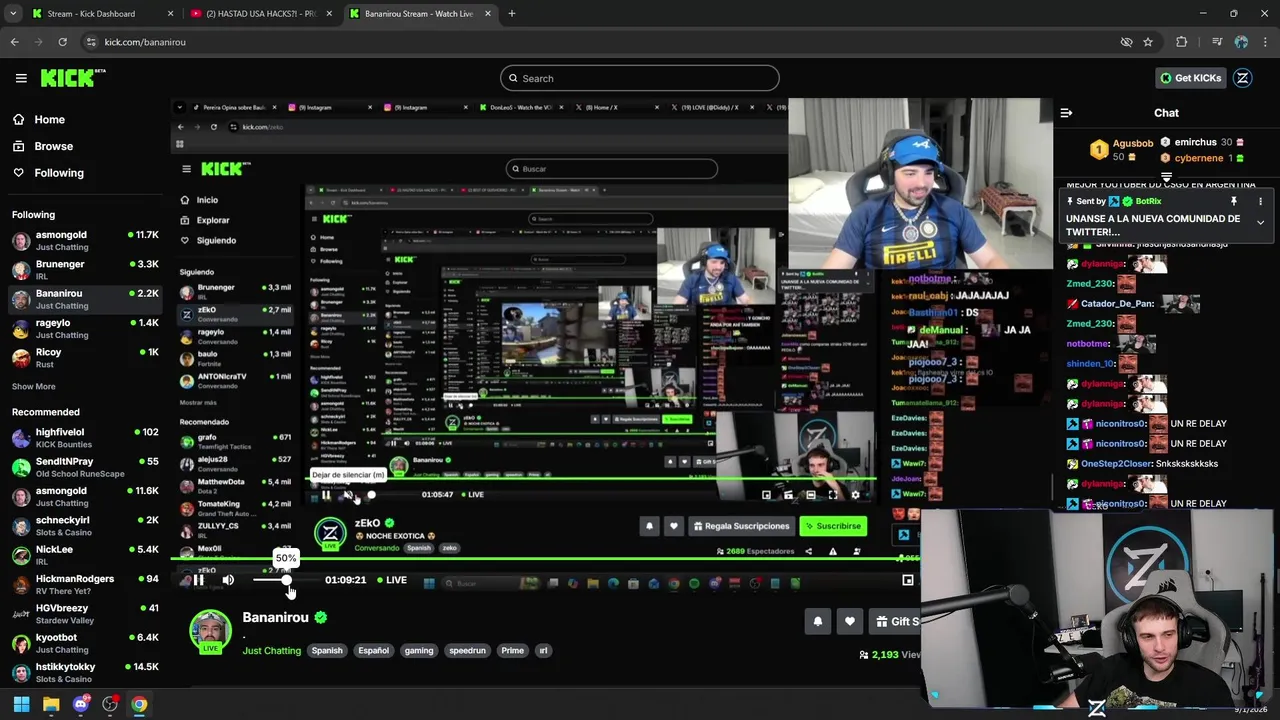Click the kick.com/bananirou address bar

(600, 42)
